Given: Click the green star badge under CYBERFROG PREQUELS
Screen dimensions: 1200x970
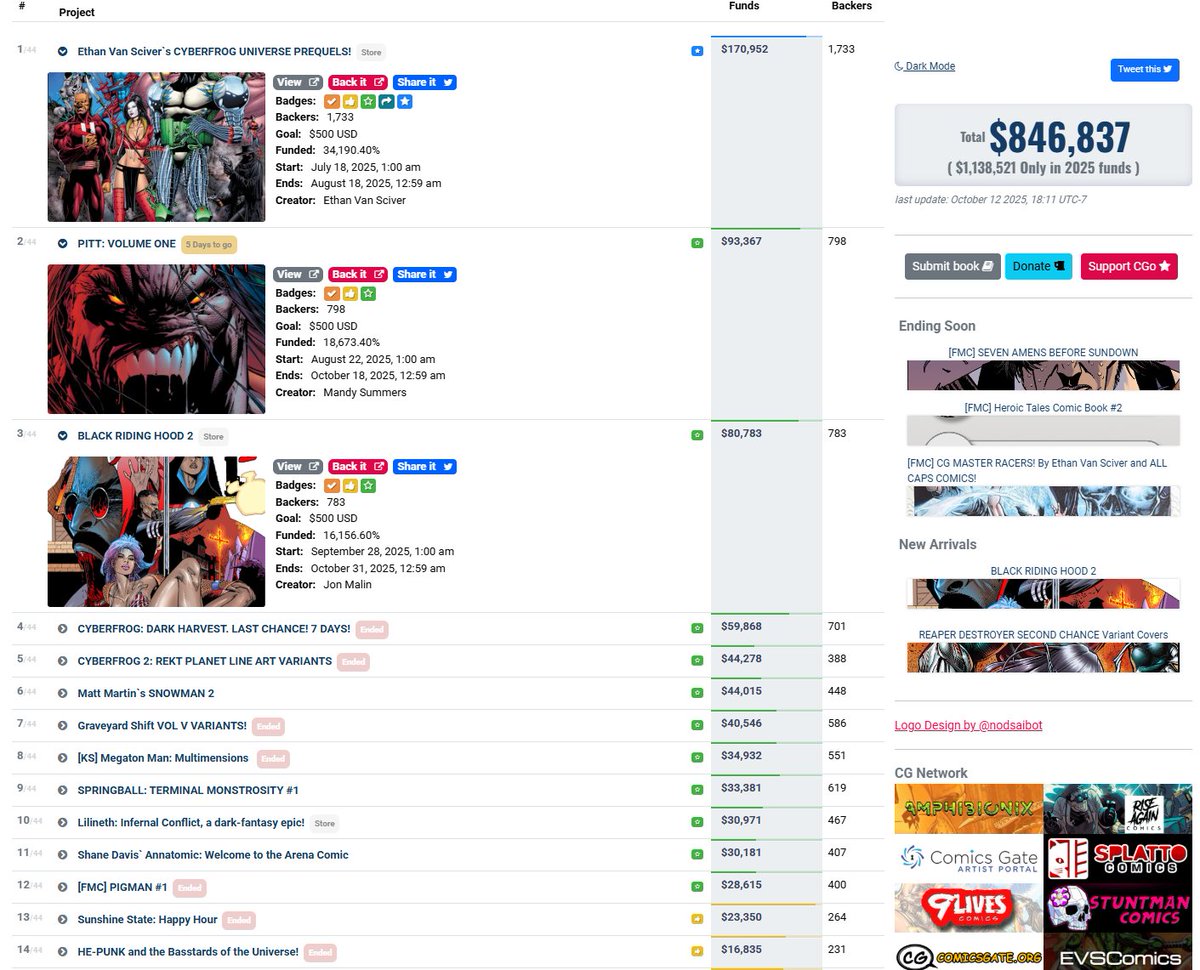Looking at the screenshot, I should pos(368,101).
